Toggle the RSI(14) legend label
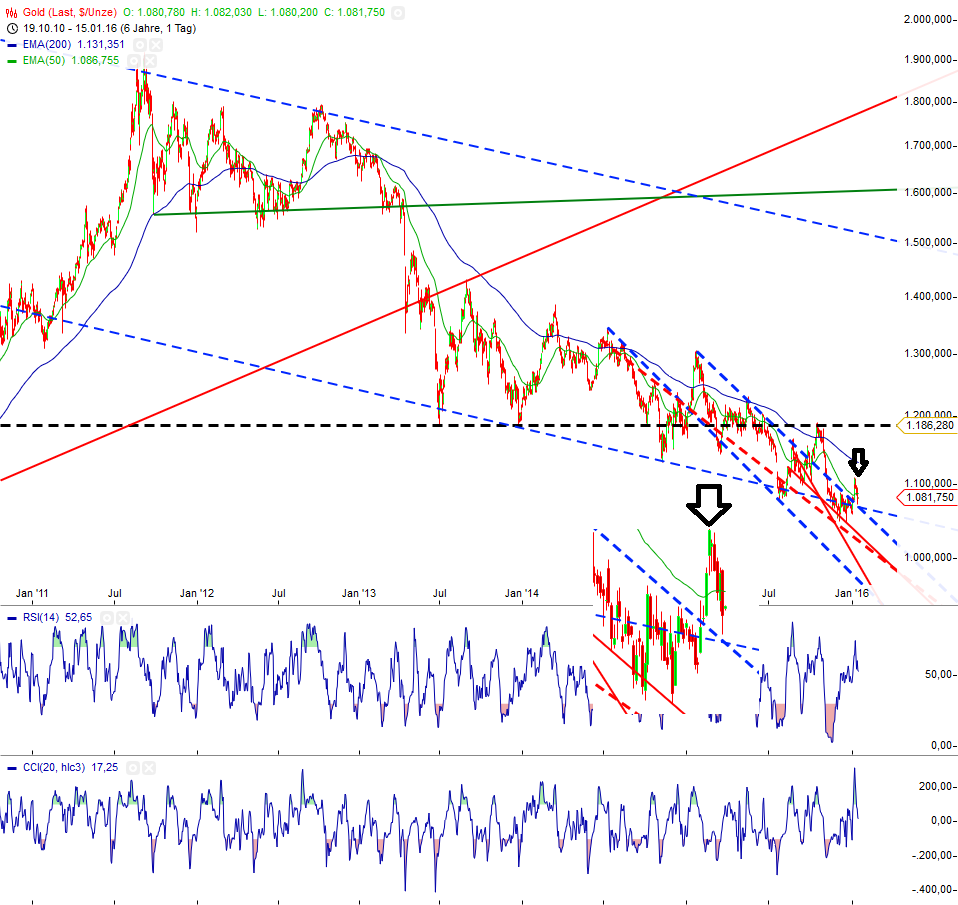Screen dimensions: 958x905 coord(40,617)
